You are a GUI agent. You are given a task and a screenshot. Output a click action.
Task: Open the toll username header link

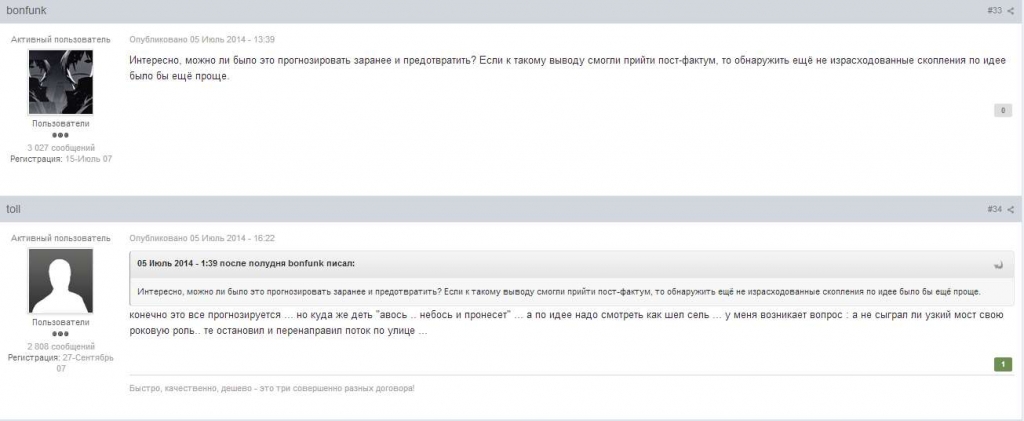click(13, 210)
